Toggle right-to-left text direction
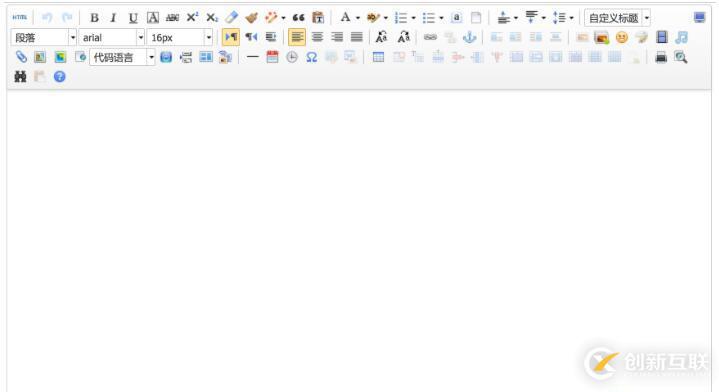Viewport: 719px width, 392px height. pyautogui.click(x=251, y=37)
